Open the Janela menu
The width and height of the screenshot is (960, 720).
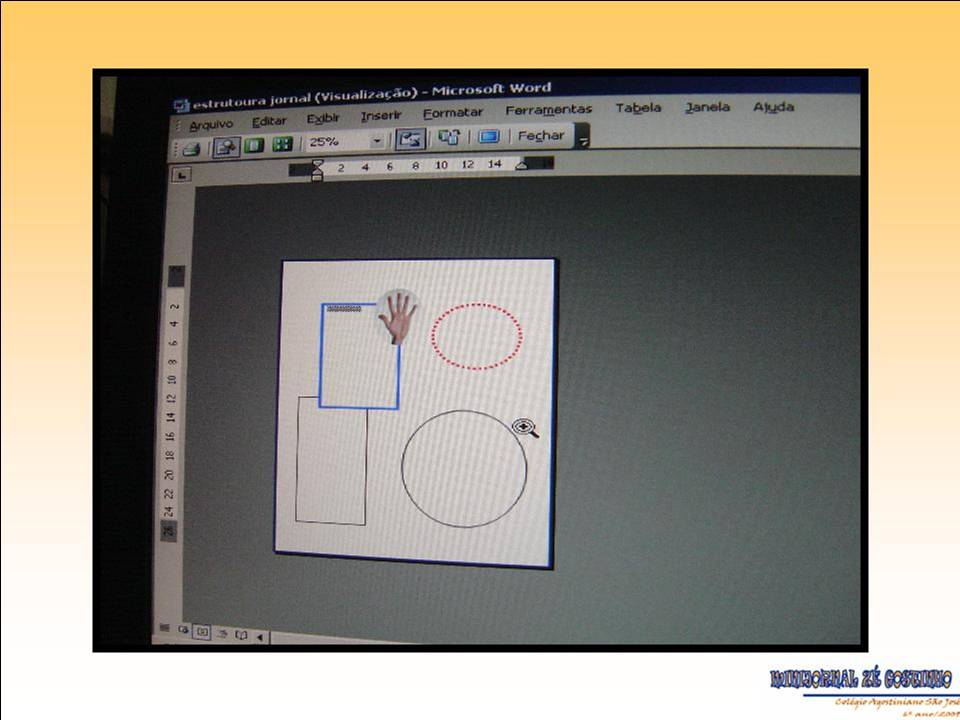coord(707,107)
